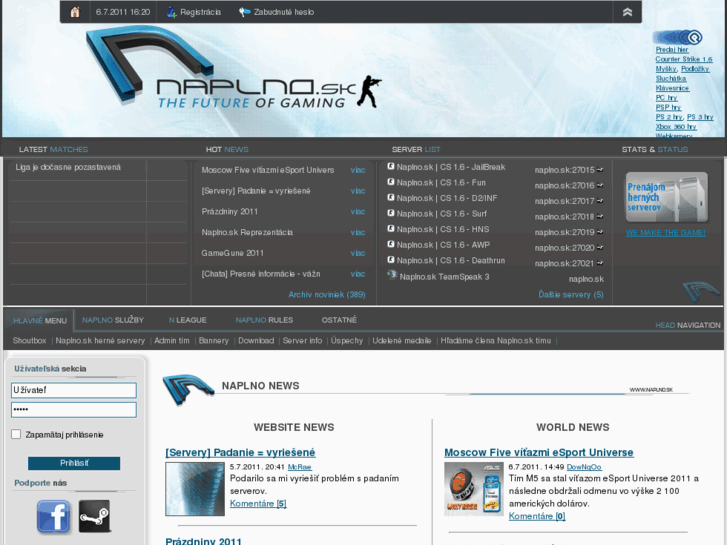Open the Prenájom herných serverov banner
This screenshot has height=545, width=727.
coord(667,197)
